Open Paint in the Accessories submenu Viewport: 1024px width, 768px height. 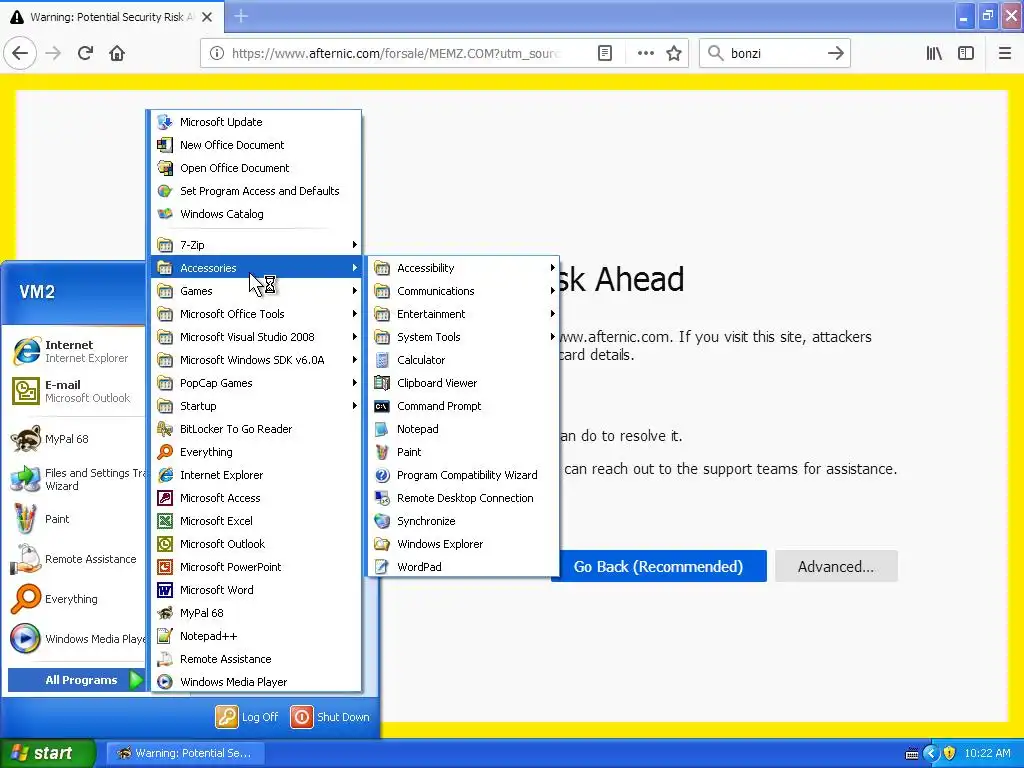click(x=463, y=452)
